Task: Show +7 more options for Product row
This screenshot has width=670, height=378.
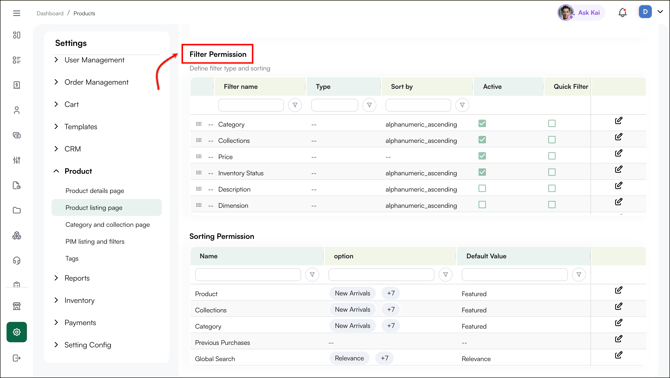Action: (391, 293)
